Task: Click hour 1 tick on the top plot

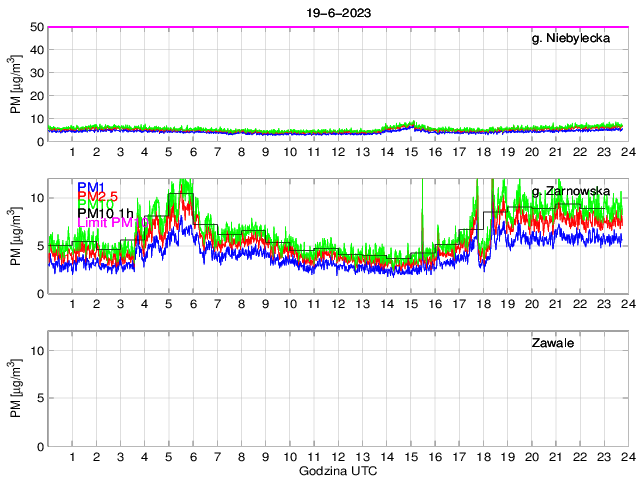Action: point(72,151)
